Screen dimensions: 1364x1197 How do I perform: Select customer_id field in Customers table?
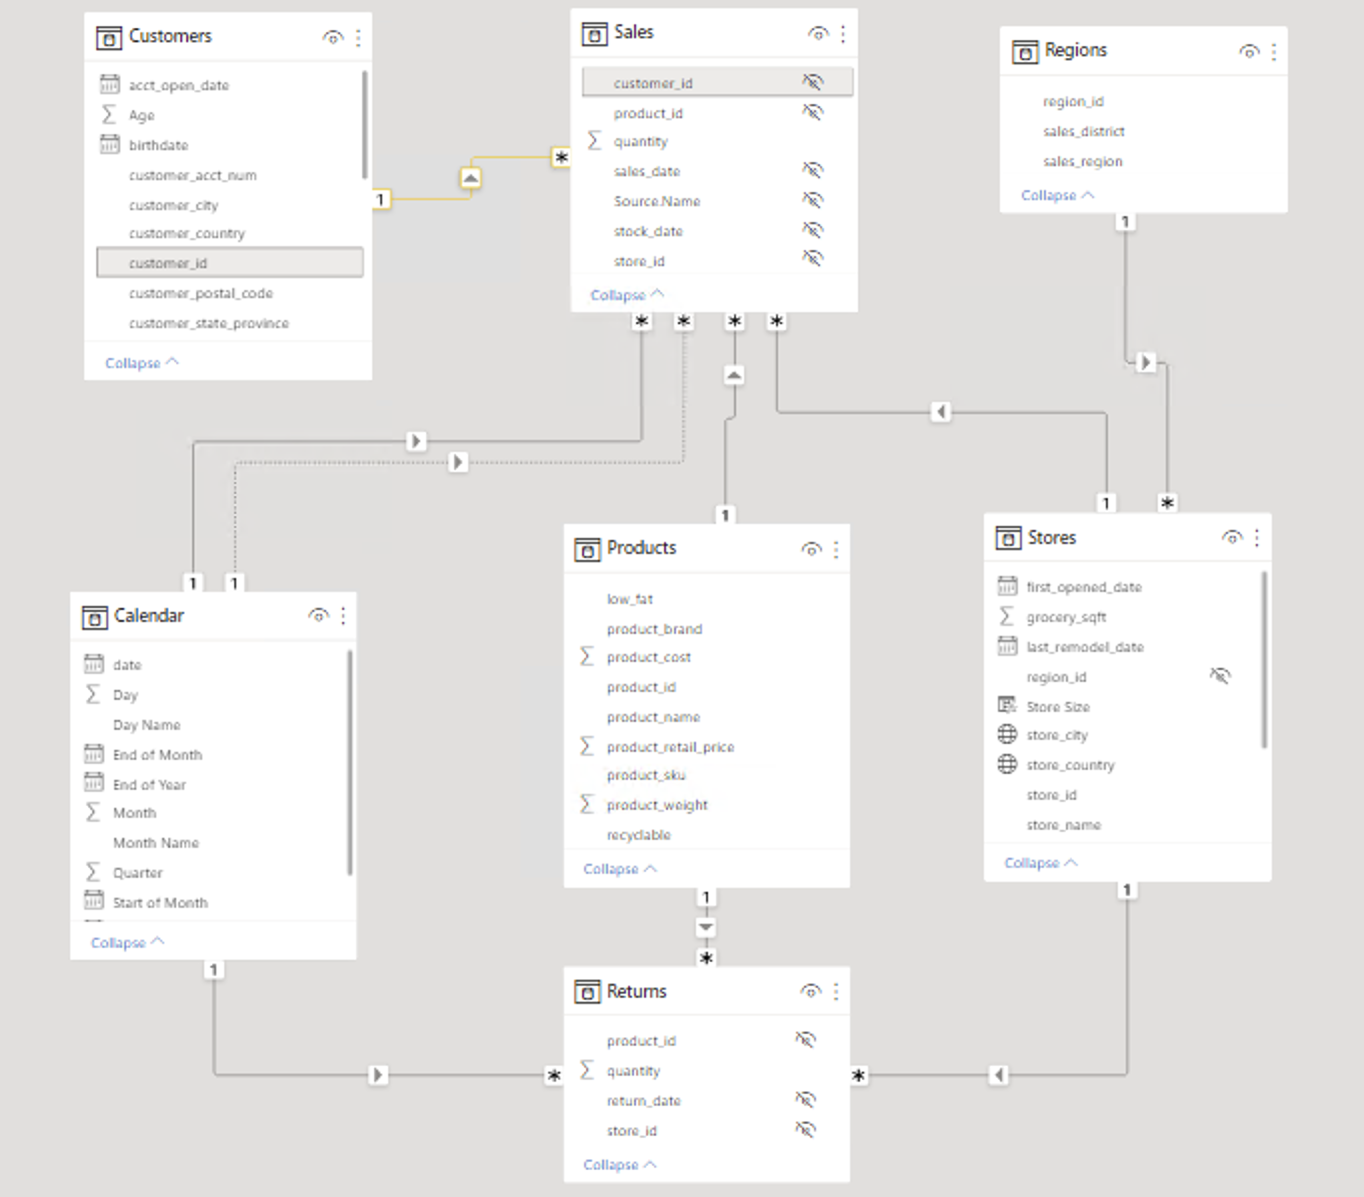tap(230, 263)
